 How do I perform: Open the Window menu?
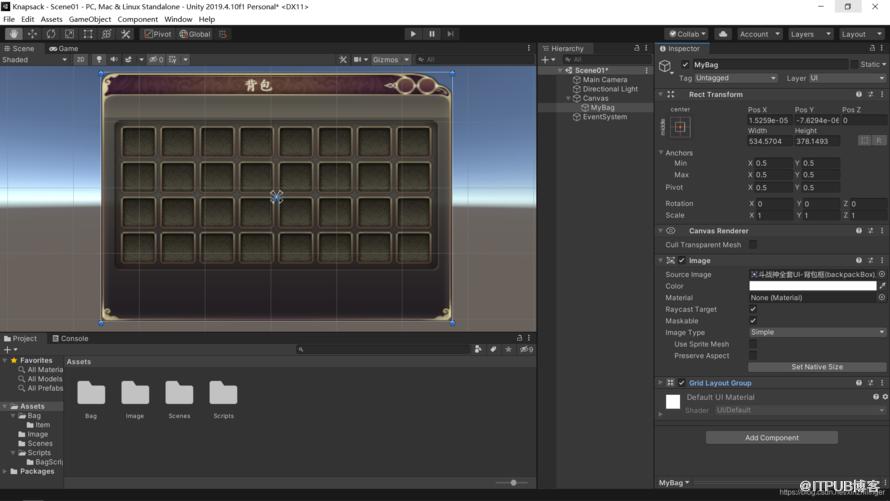(178, 19)
